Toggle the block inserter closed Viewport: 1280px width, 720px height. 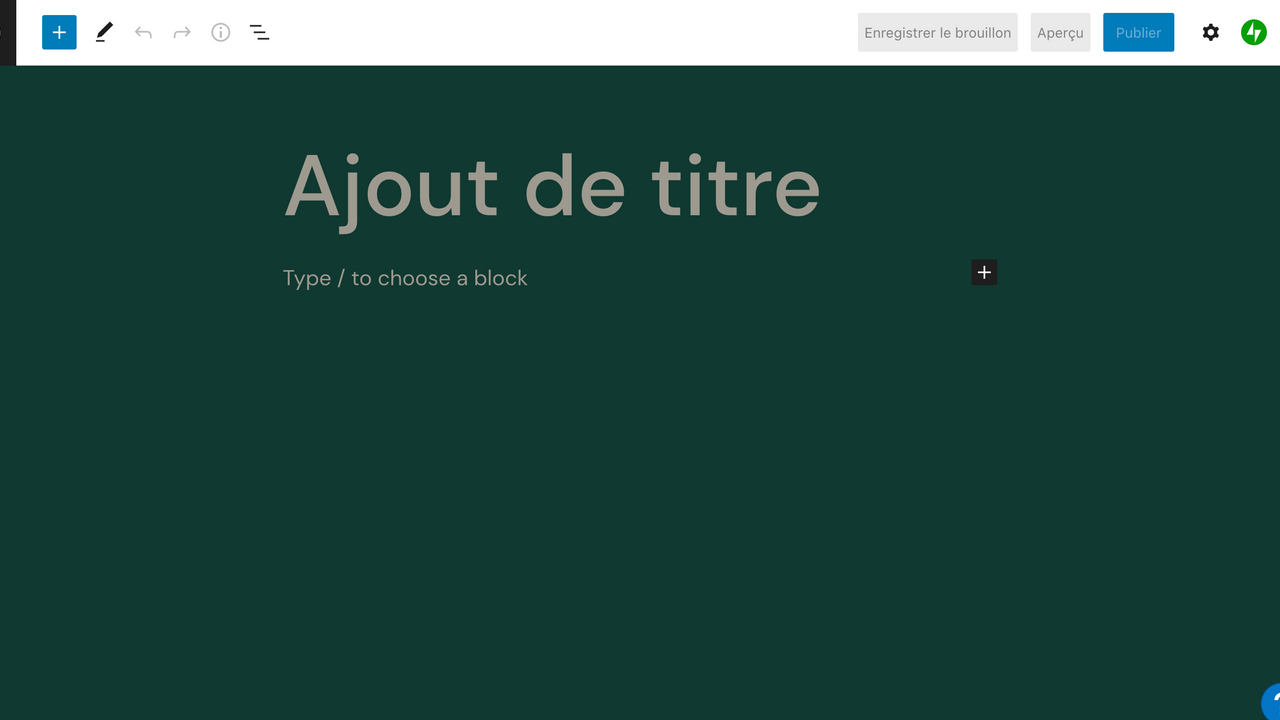[x=59, y=32]
